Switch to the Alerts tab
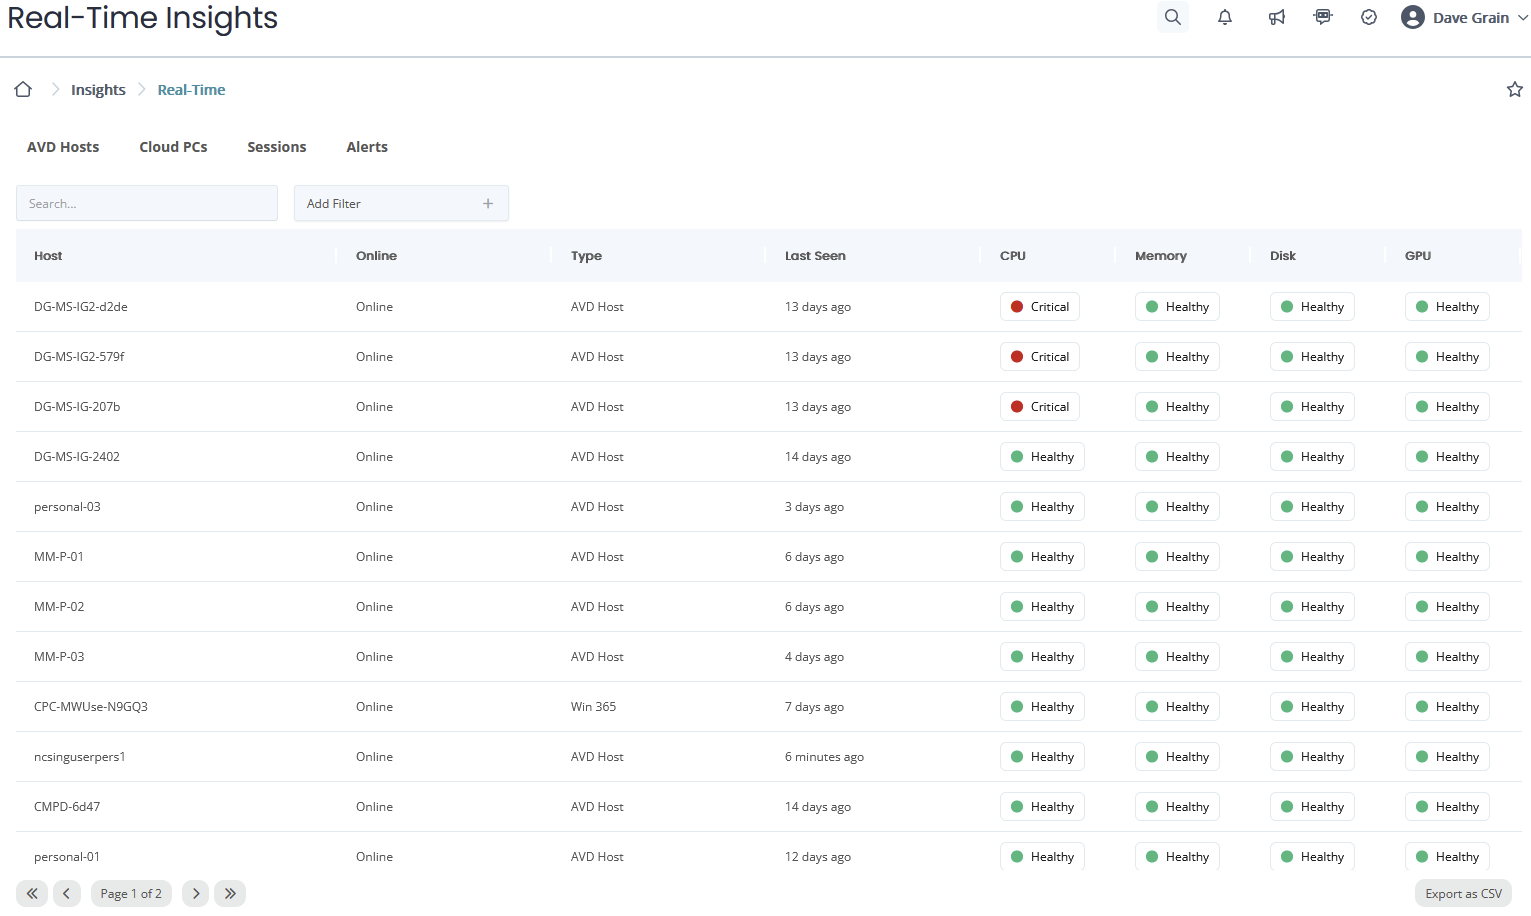This screenshot has height=916, width=1531. coord(367,147)
